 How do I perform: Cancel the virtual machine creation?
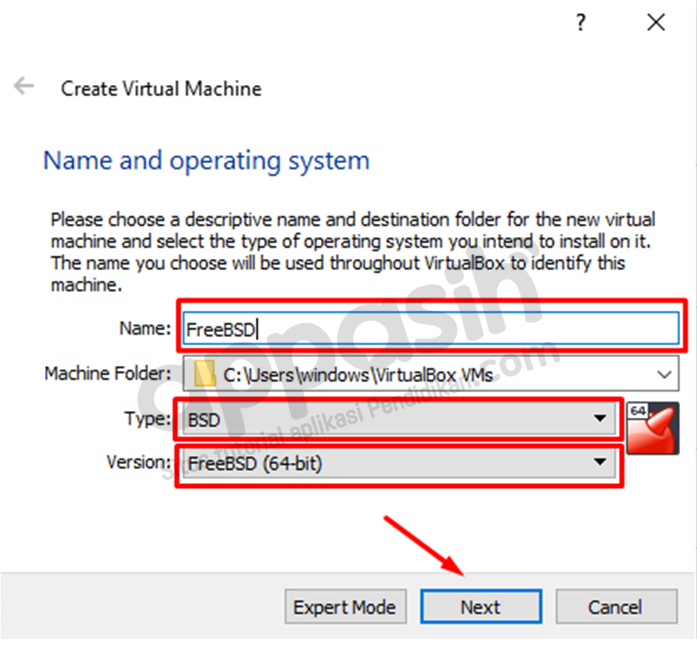616,607
